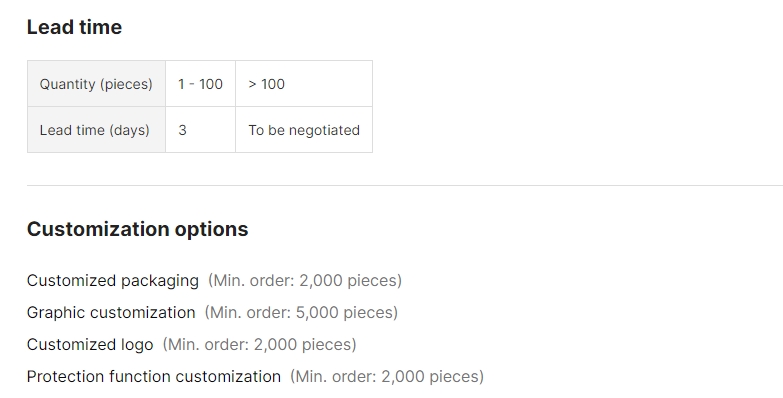Click the horizontal divider below lead time table
The image size is (783, 398).
(x=405, y=185)
